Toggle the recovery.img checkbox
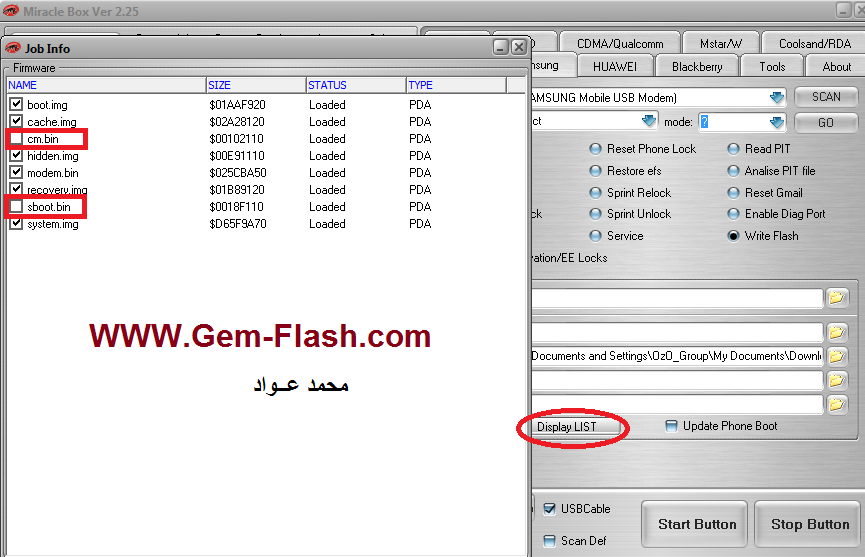Image resolution: width=865 pixels, height=557 pixels. tap(16, 189)
